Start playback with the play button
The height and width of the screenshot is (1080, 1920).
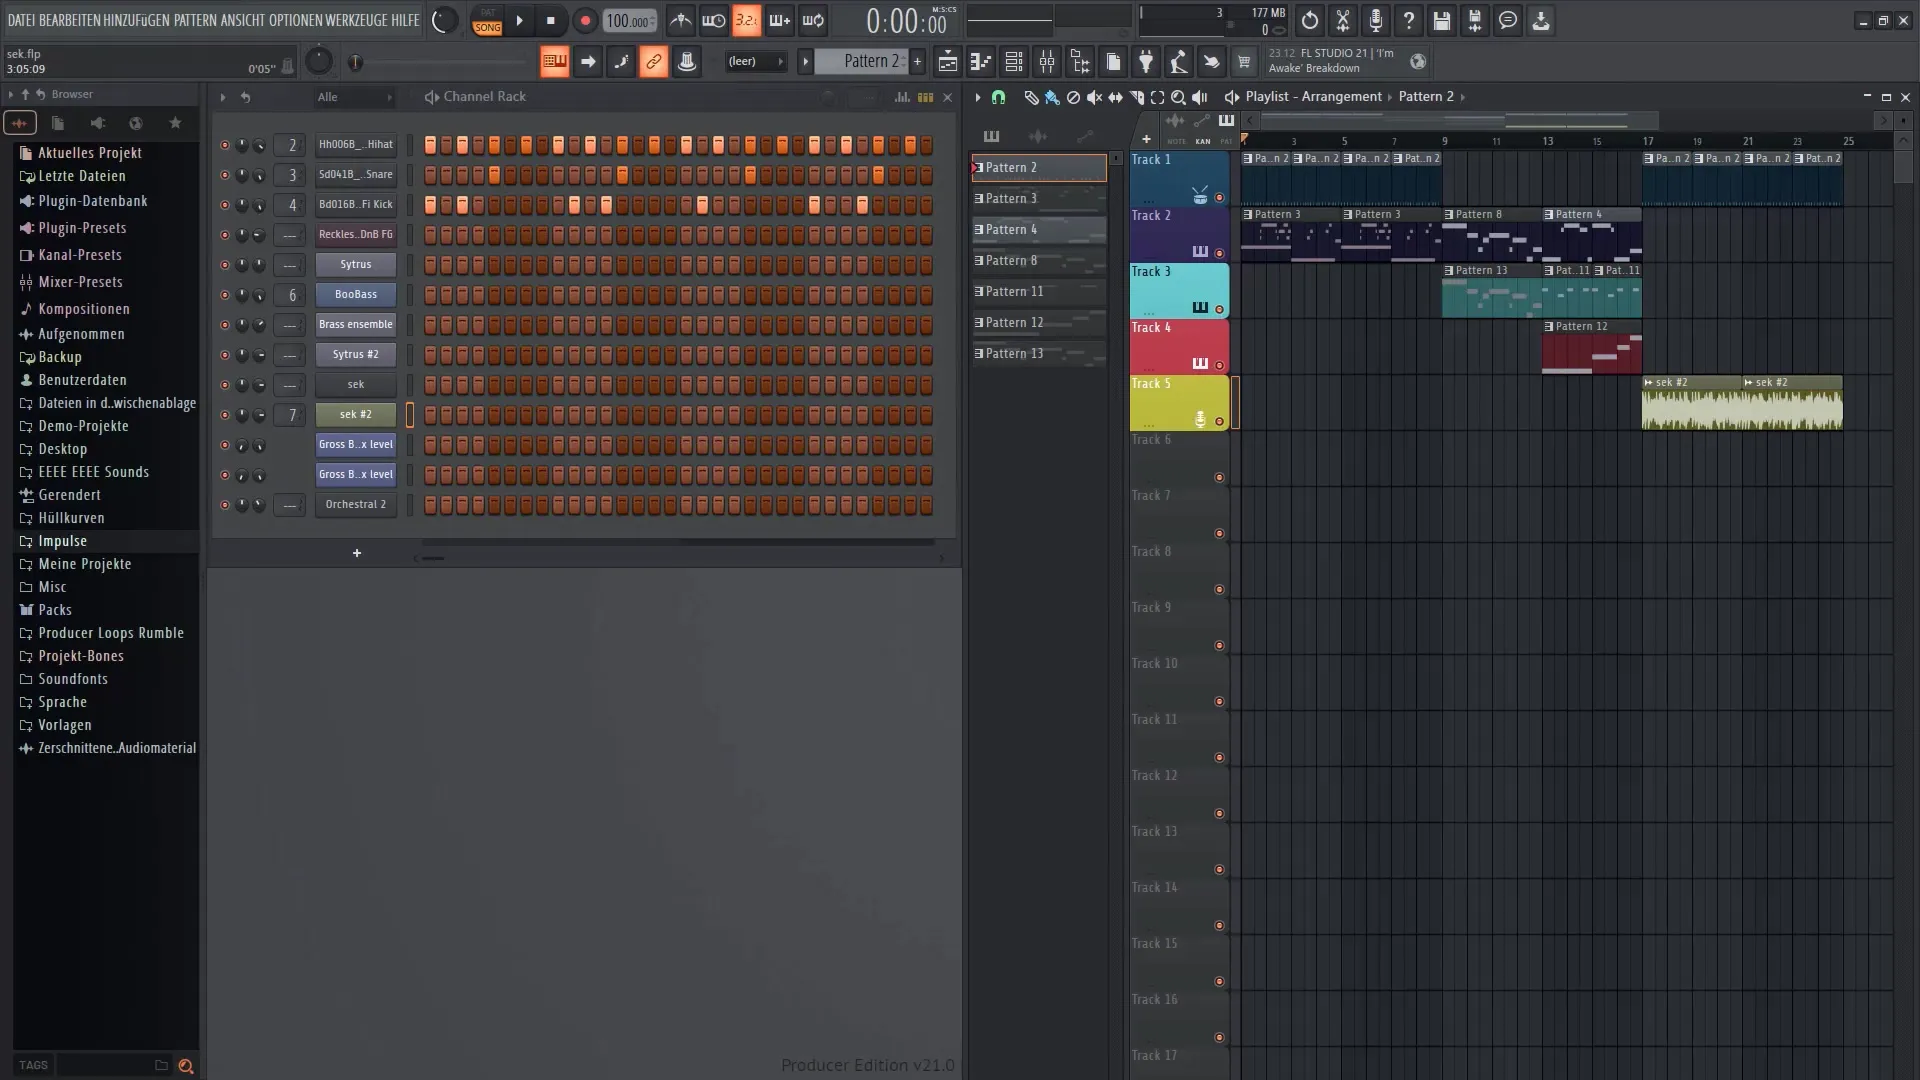pyautogui.click(x=519, y=20)
